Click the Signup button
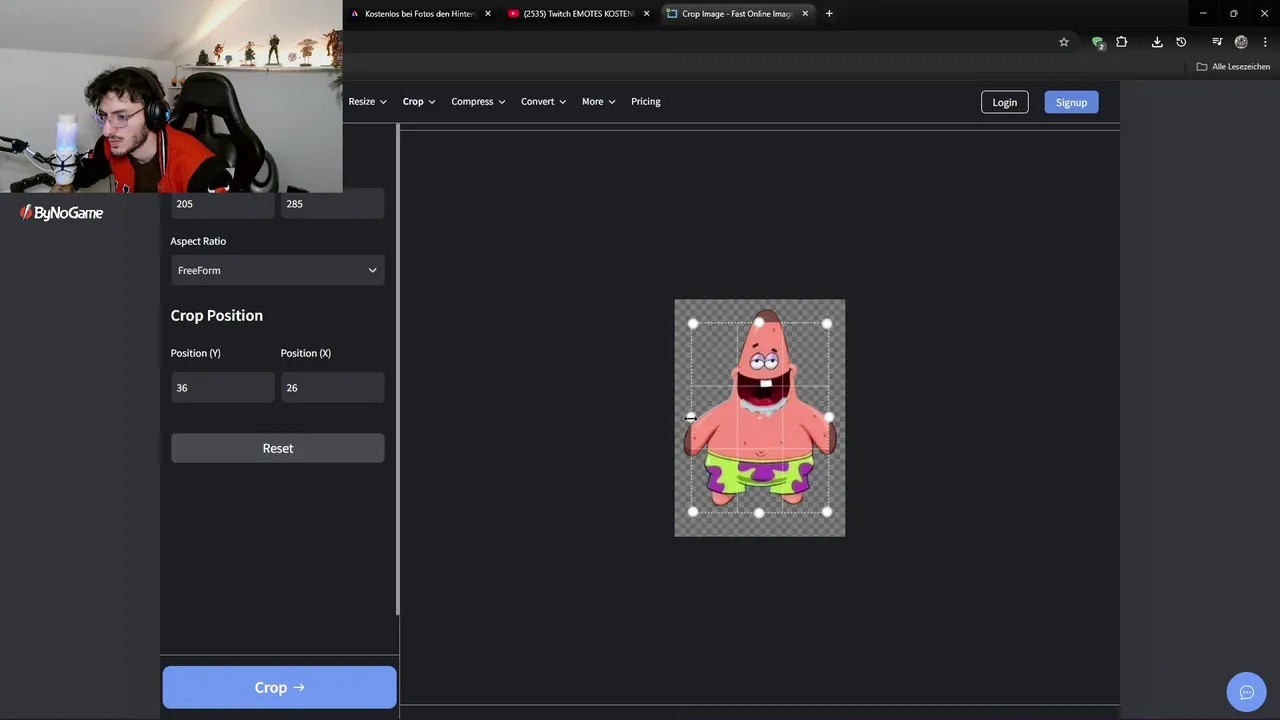 1071,102
